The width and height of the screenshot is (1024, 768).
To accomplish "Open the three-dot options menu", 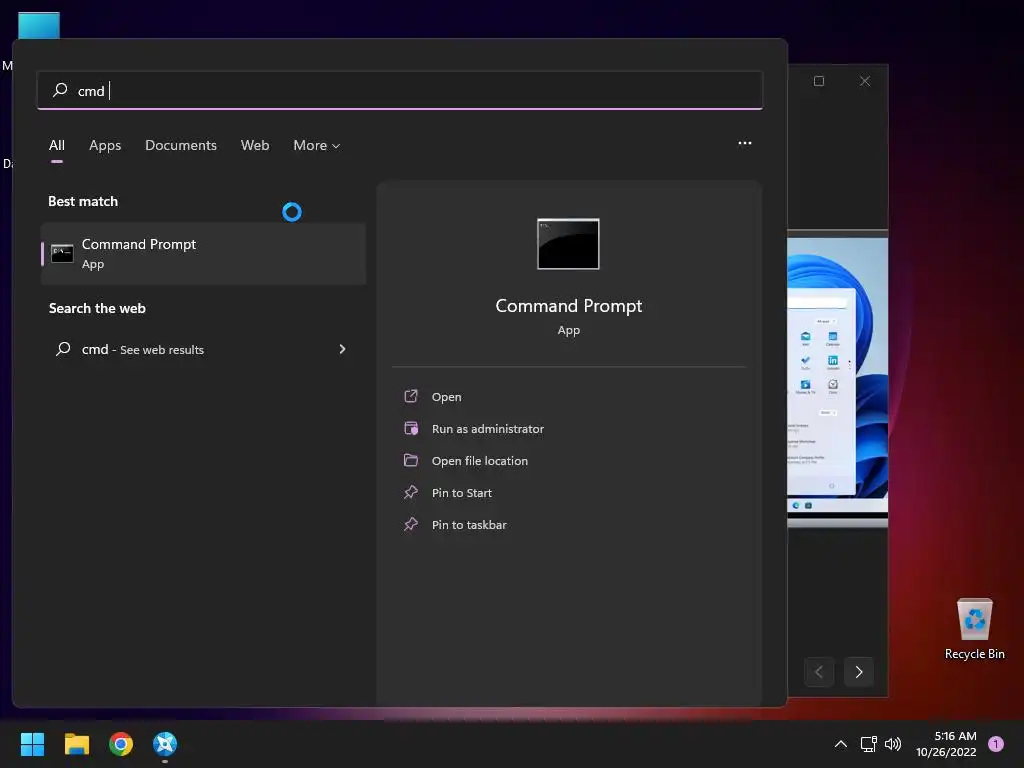I will (744, 143).
